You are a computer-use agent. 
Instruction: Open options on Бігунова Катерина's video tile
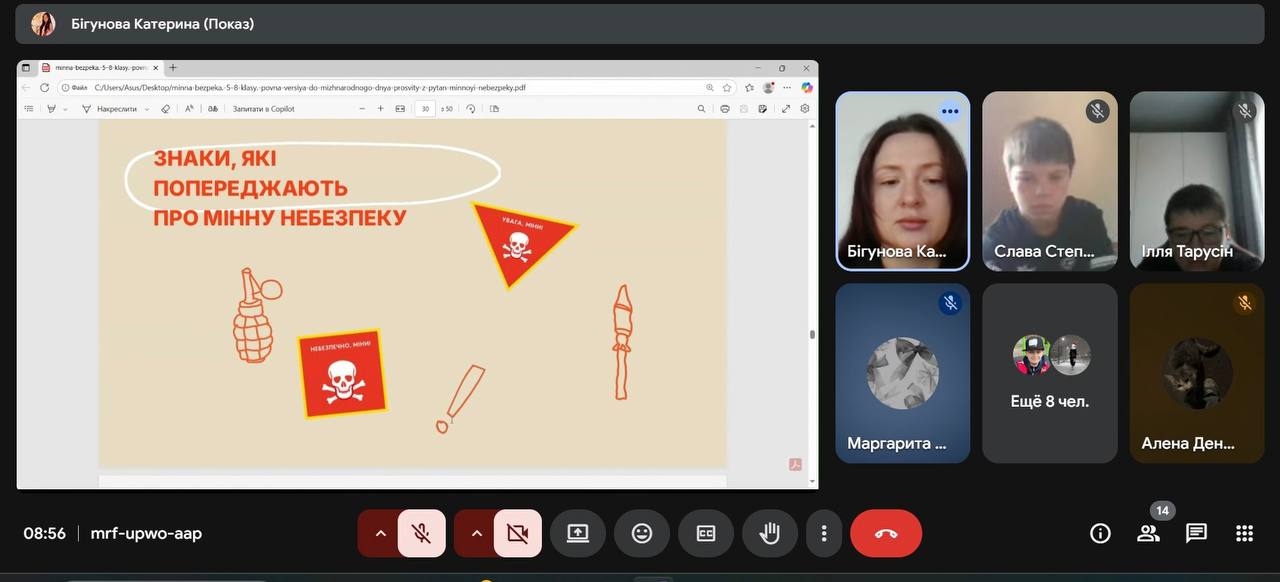(x=949, y=111)
